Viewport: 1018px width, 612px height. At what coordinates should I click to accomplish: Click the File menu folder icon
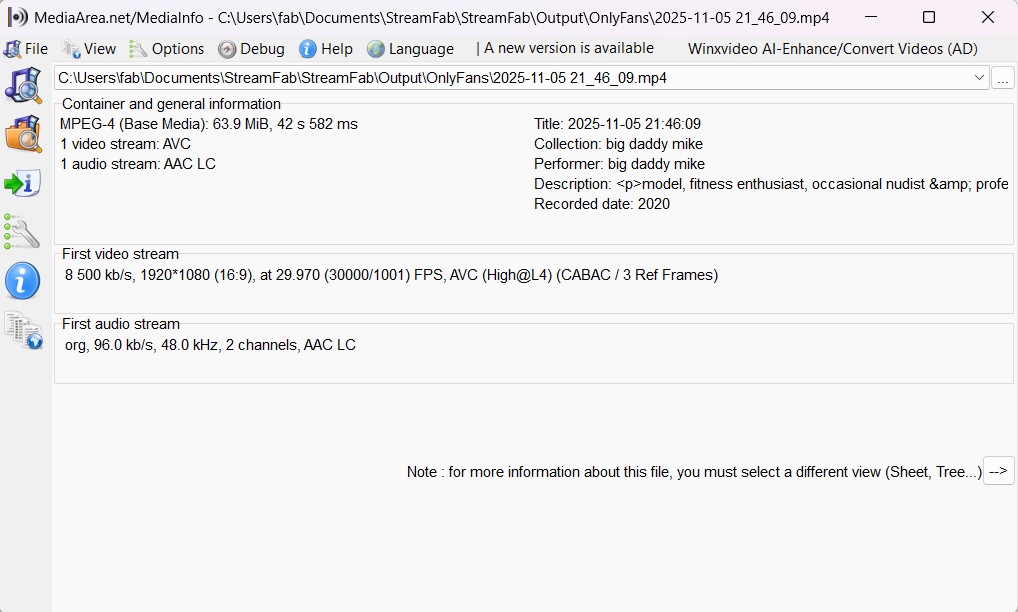pyautogui.click(x=13, y=48)
